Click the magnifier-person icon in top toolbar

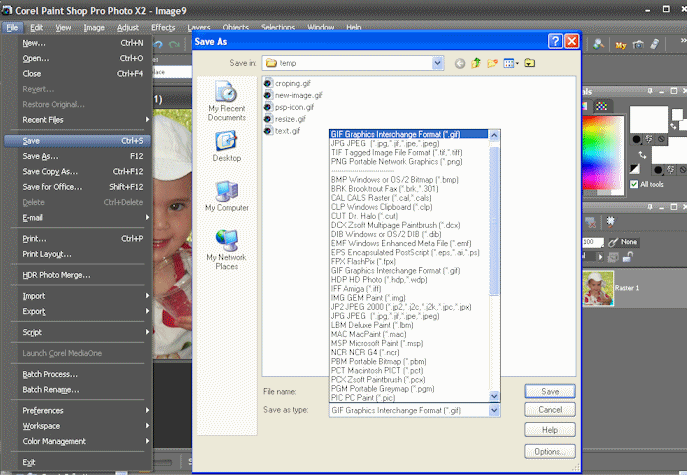[x=598, y=44]
